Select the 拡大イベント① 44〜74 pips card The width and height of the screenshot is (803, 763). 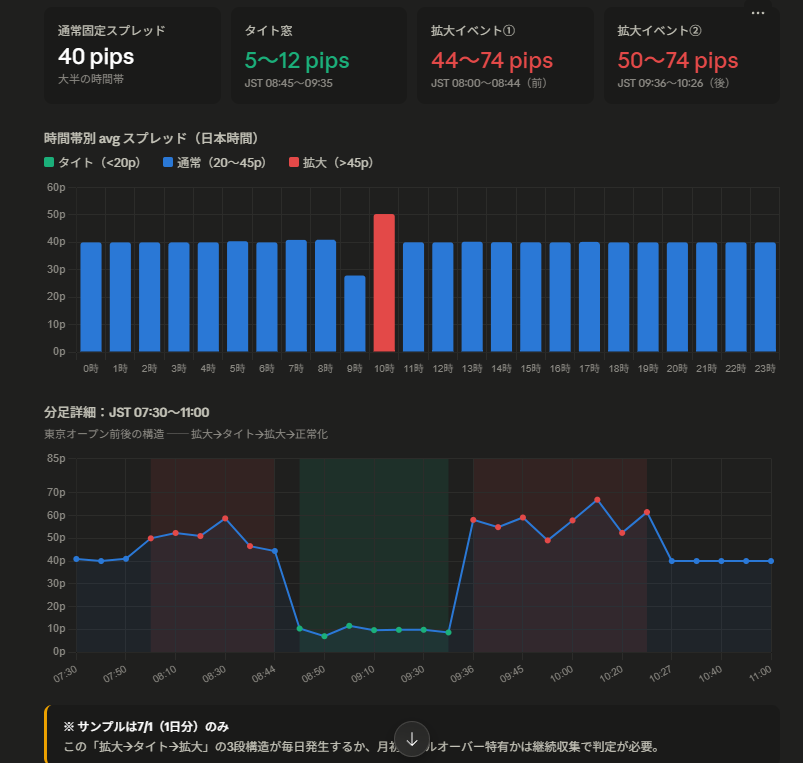pos(505,55)
